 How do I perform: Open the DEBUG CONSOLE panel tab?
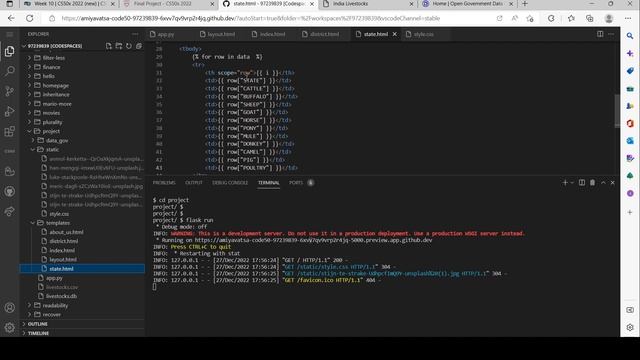click(x=230, y=183)
